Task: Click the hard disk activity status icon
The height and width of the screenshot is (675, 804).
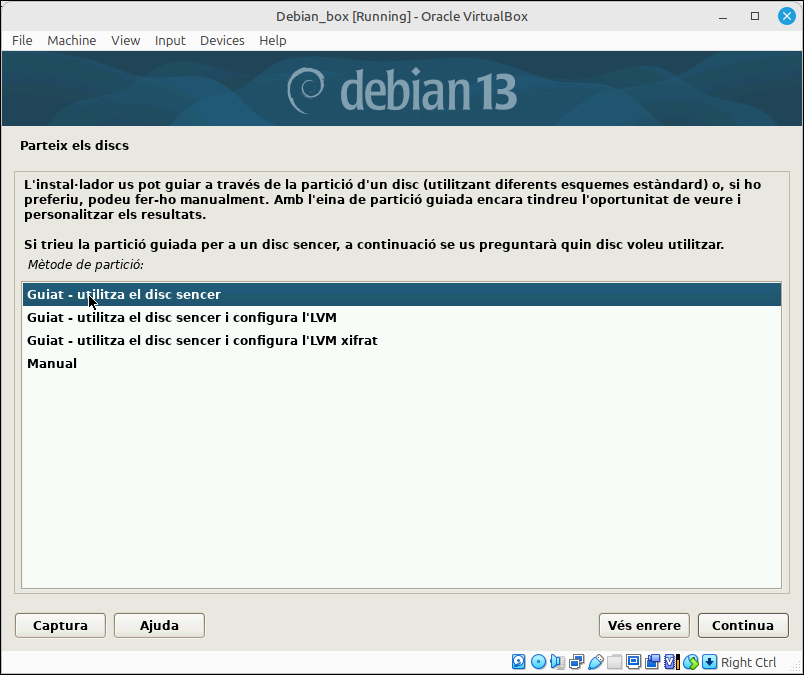Action: (x=518, y=662)
